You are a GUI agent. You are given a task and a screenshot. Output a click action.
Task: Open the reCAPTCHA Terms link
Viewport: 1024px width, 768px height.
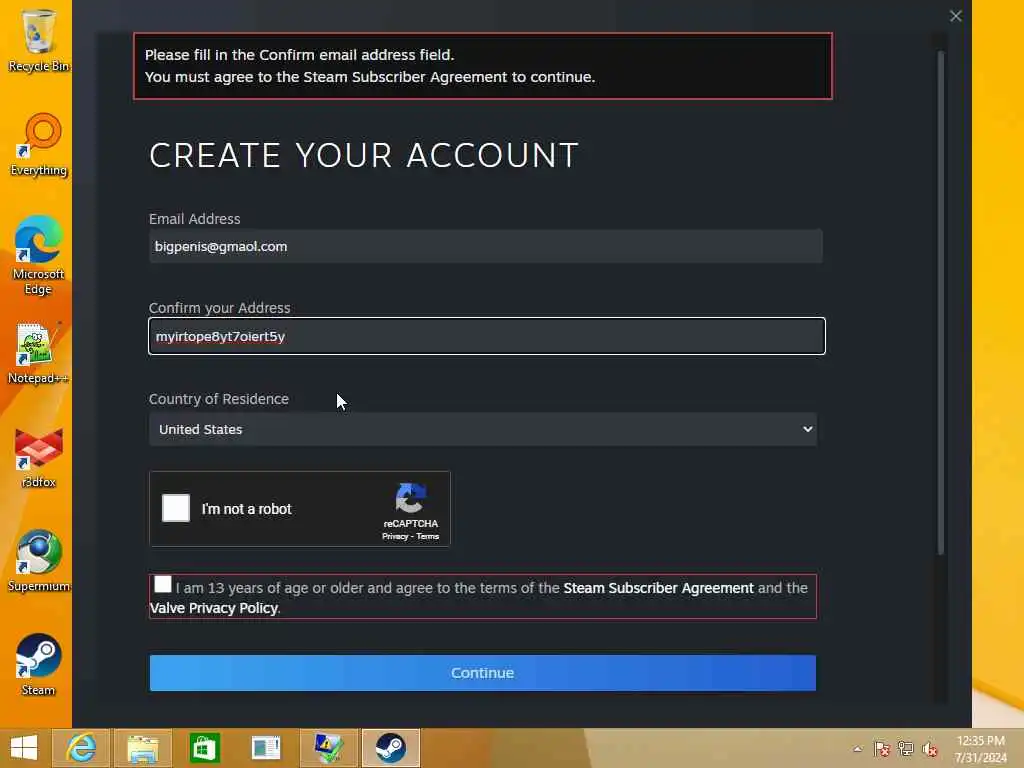[428, 536]
